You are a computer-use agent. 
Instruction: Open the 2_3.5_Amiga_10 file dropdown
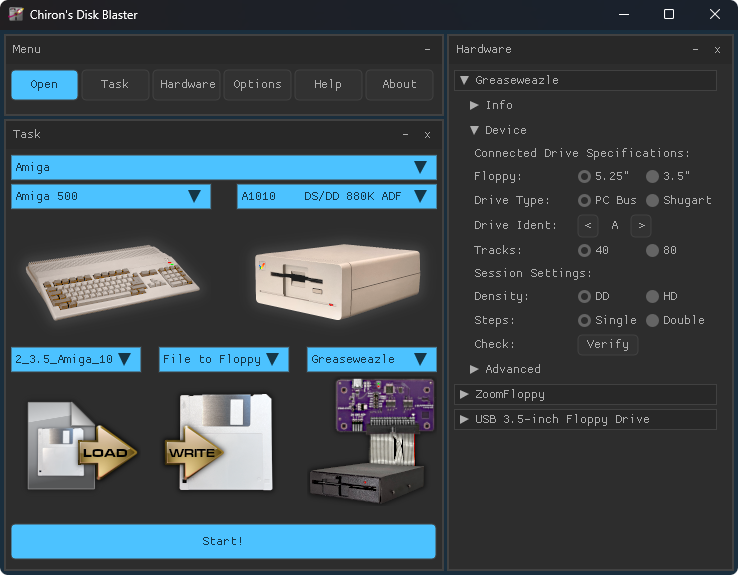pos(76,359)
